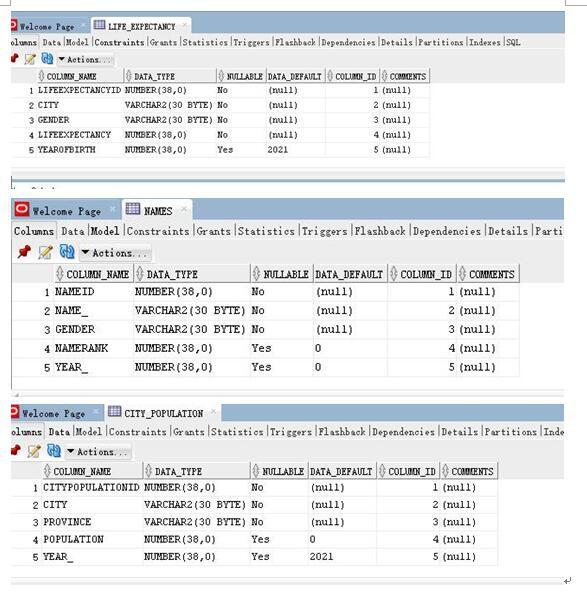Switch to Welcome Page tab above LIFE_EXPECTANCY
The height and width of the screenshot is (597, 587).
point(48,26)
